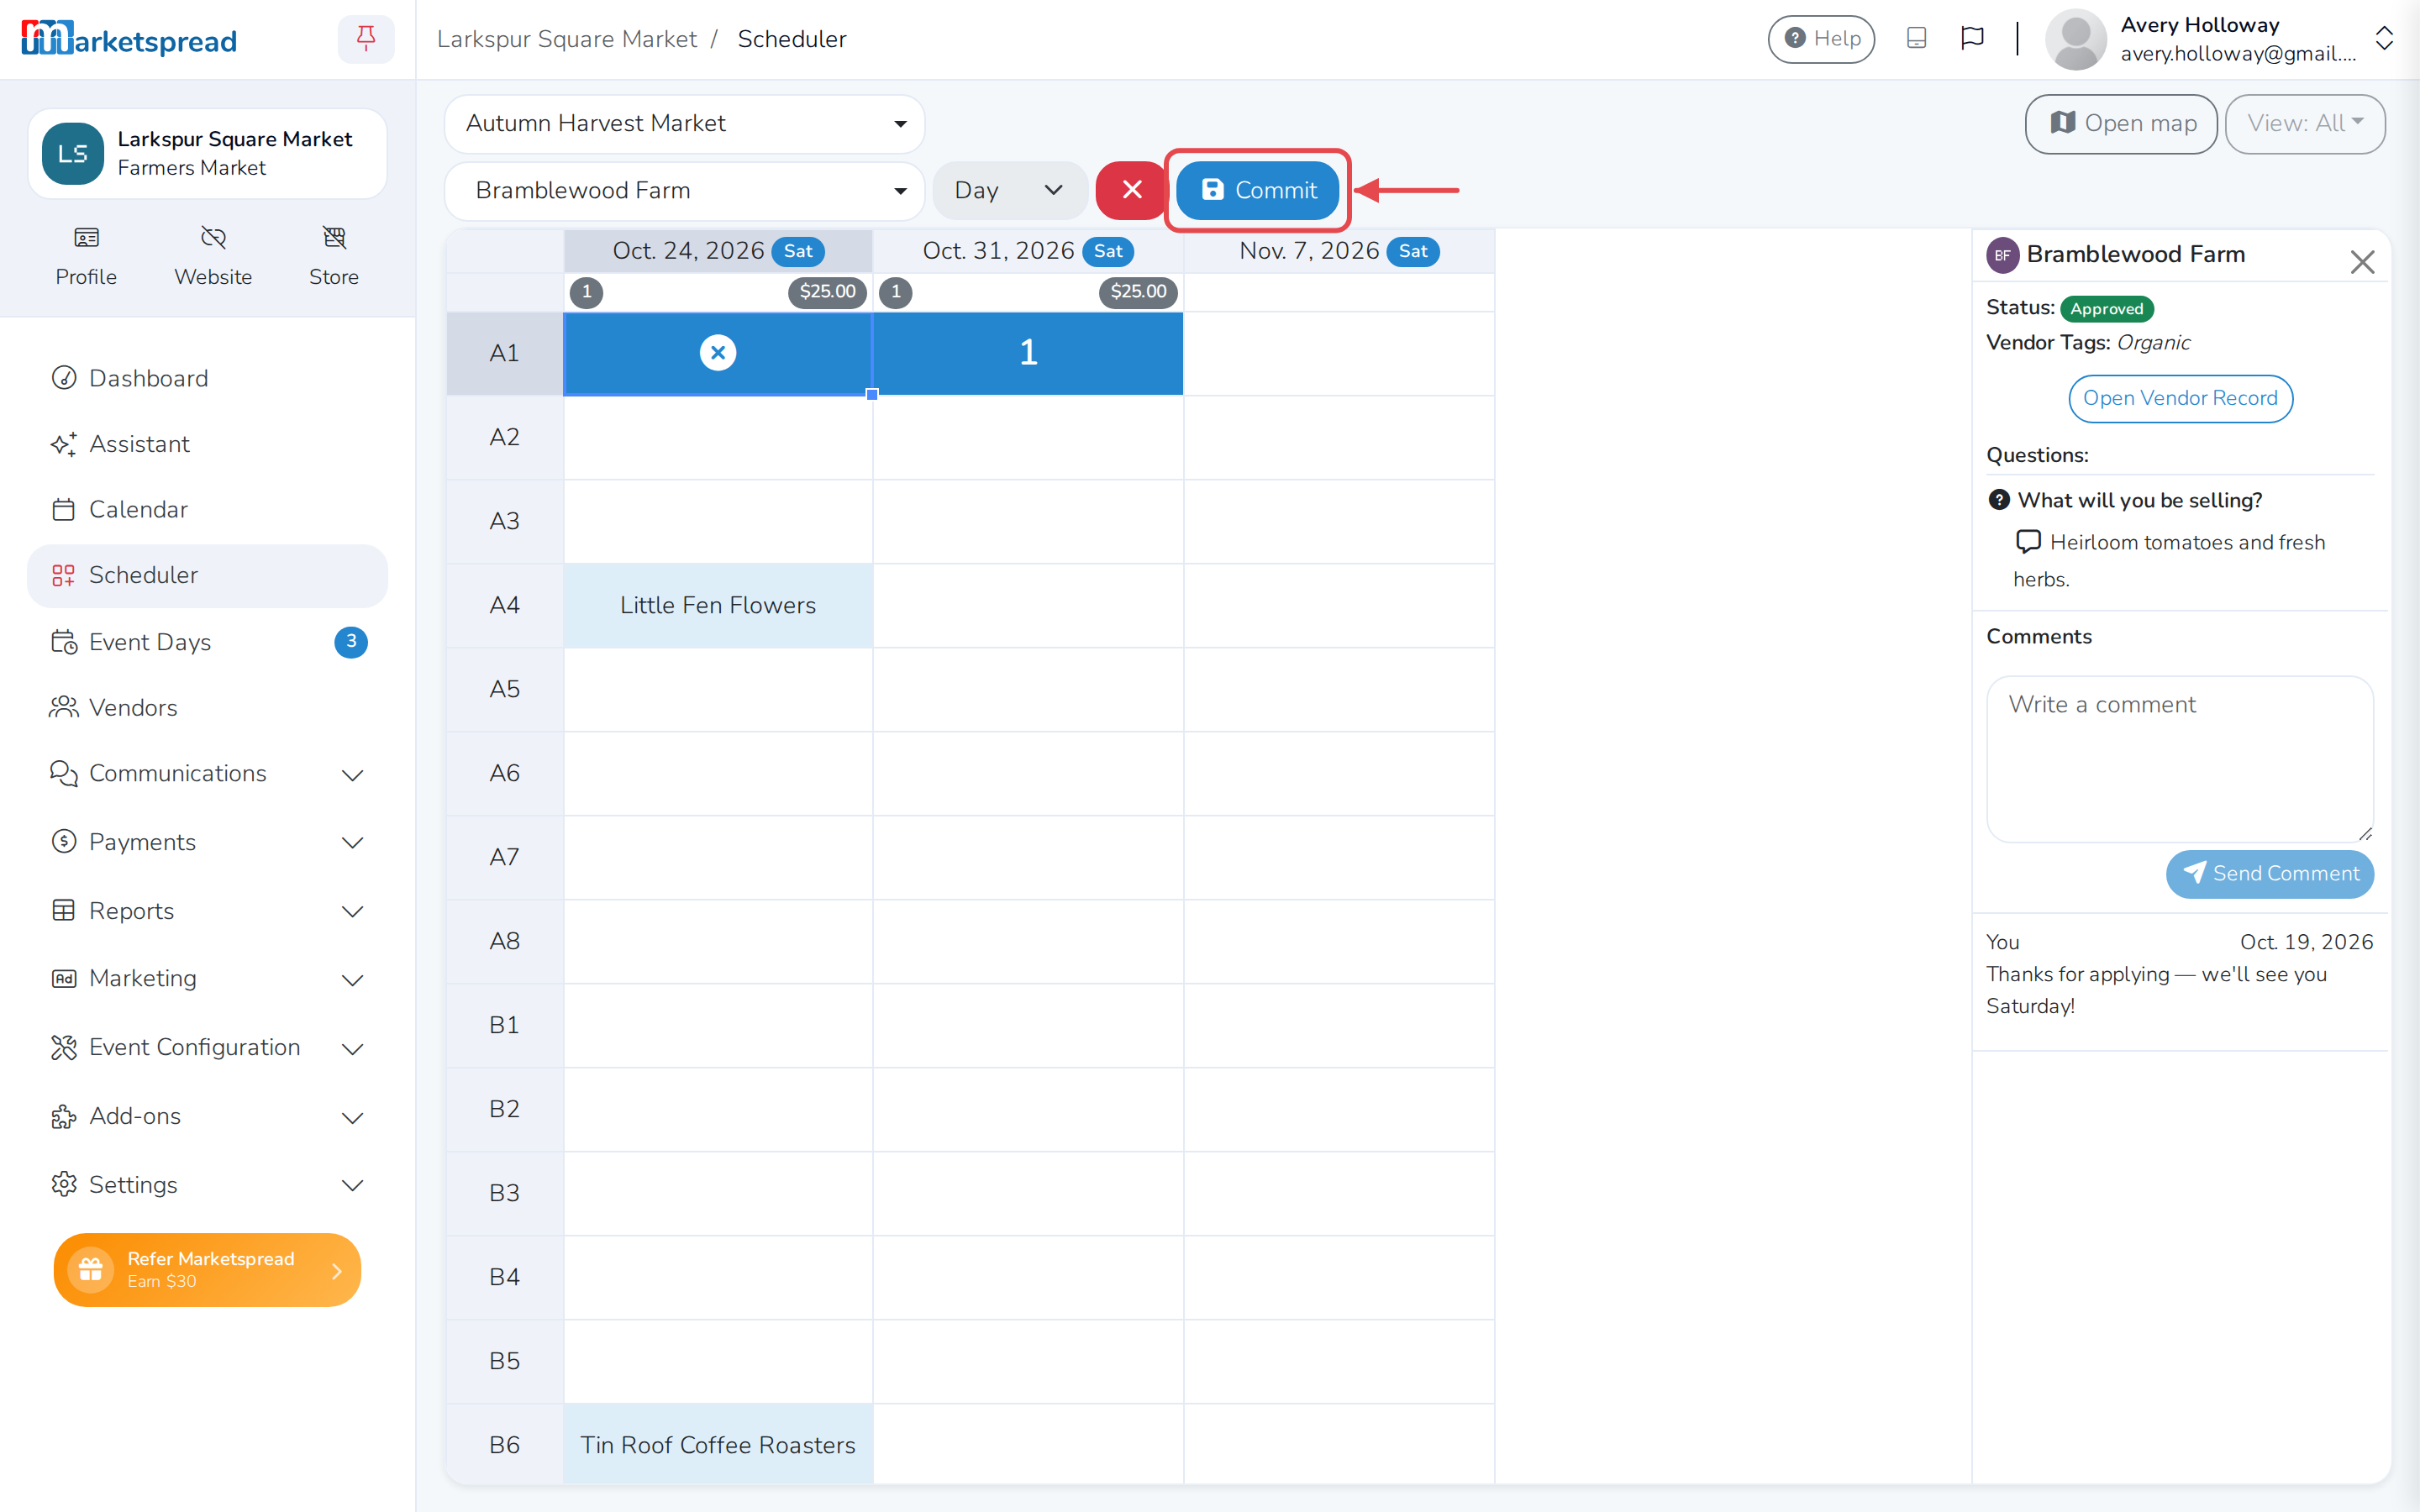Open the book/docs icon in header
Image resolution: width=2420 pixels, height=1512 pixels.
pos(1916,39)
